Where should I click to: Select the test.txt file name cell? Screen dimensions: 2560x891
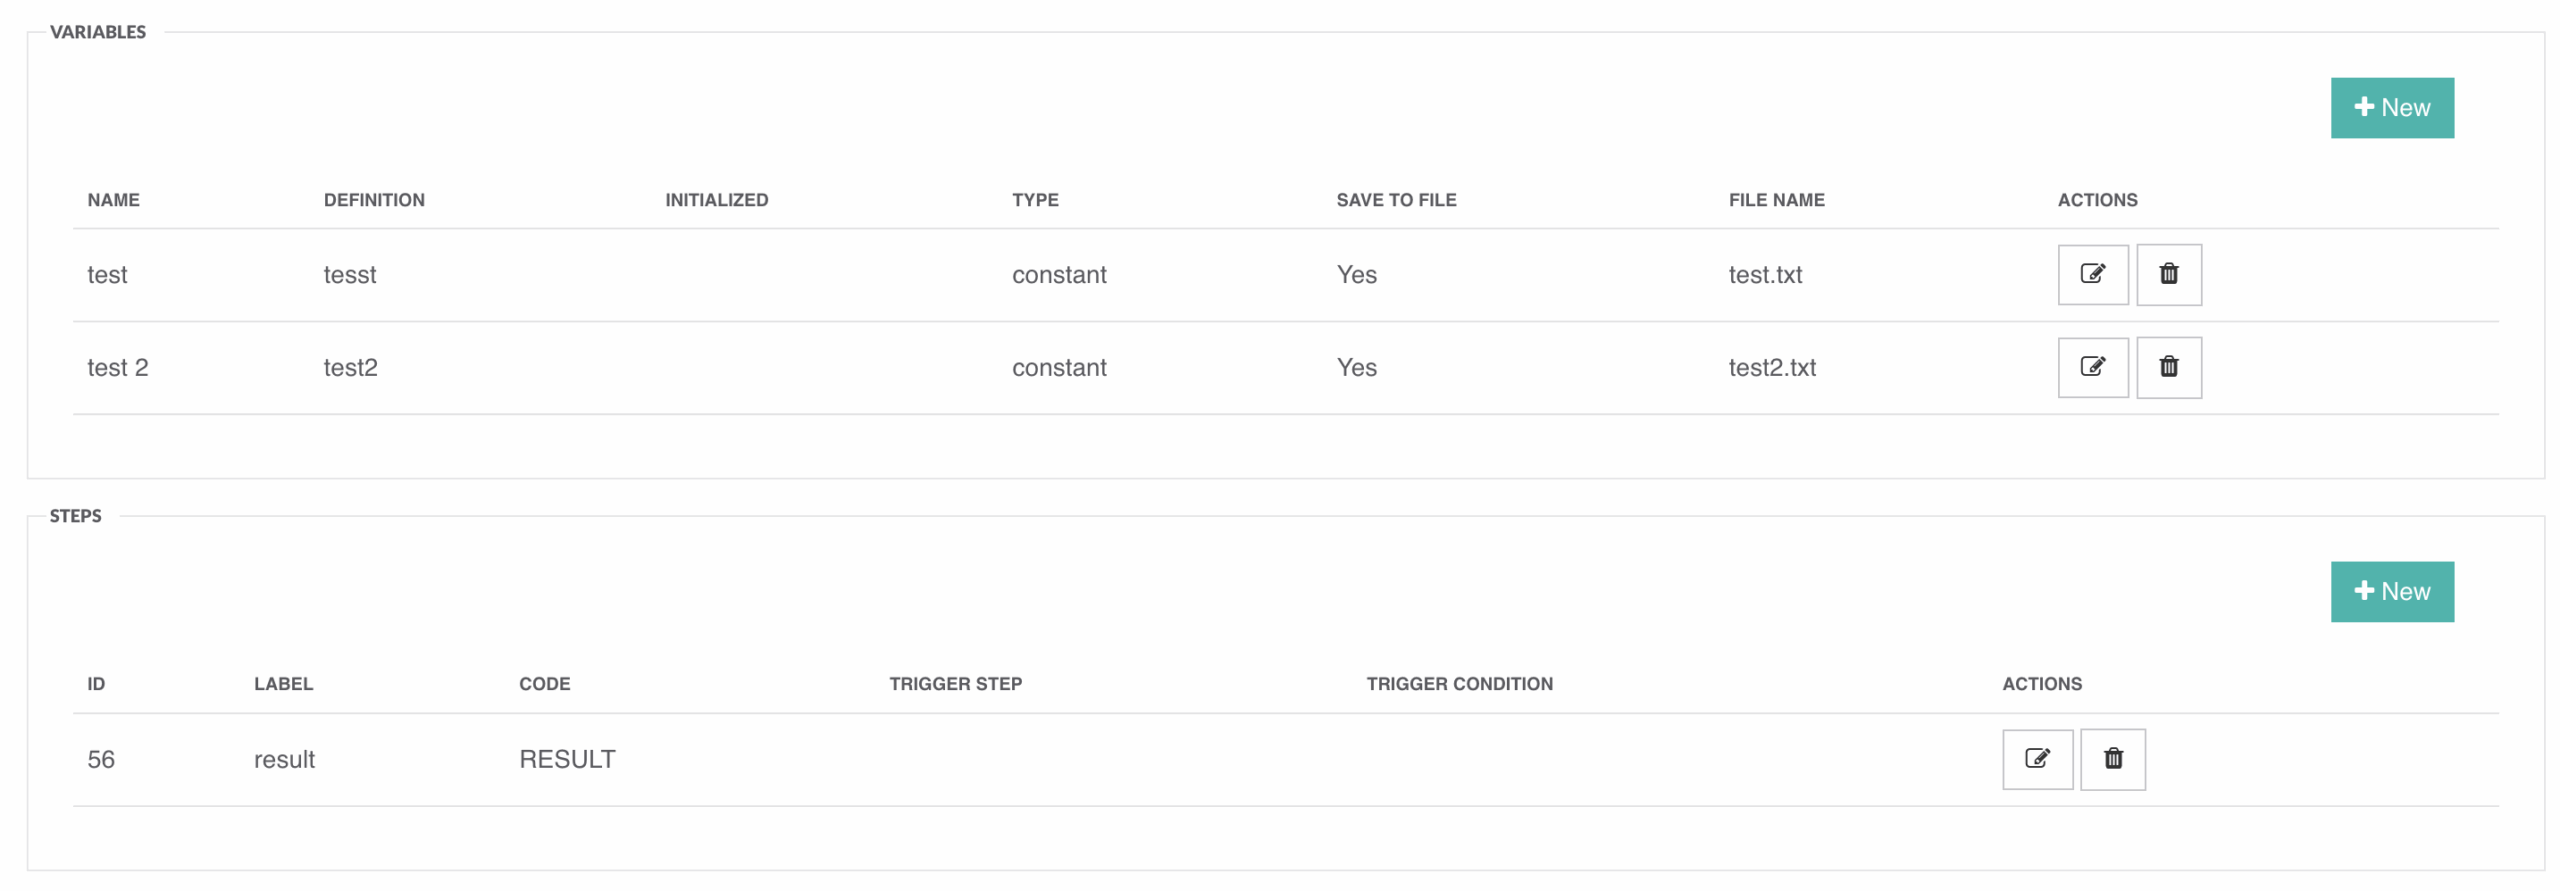[x=1764, y=275]
